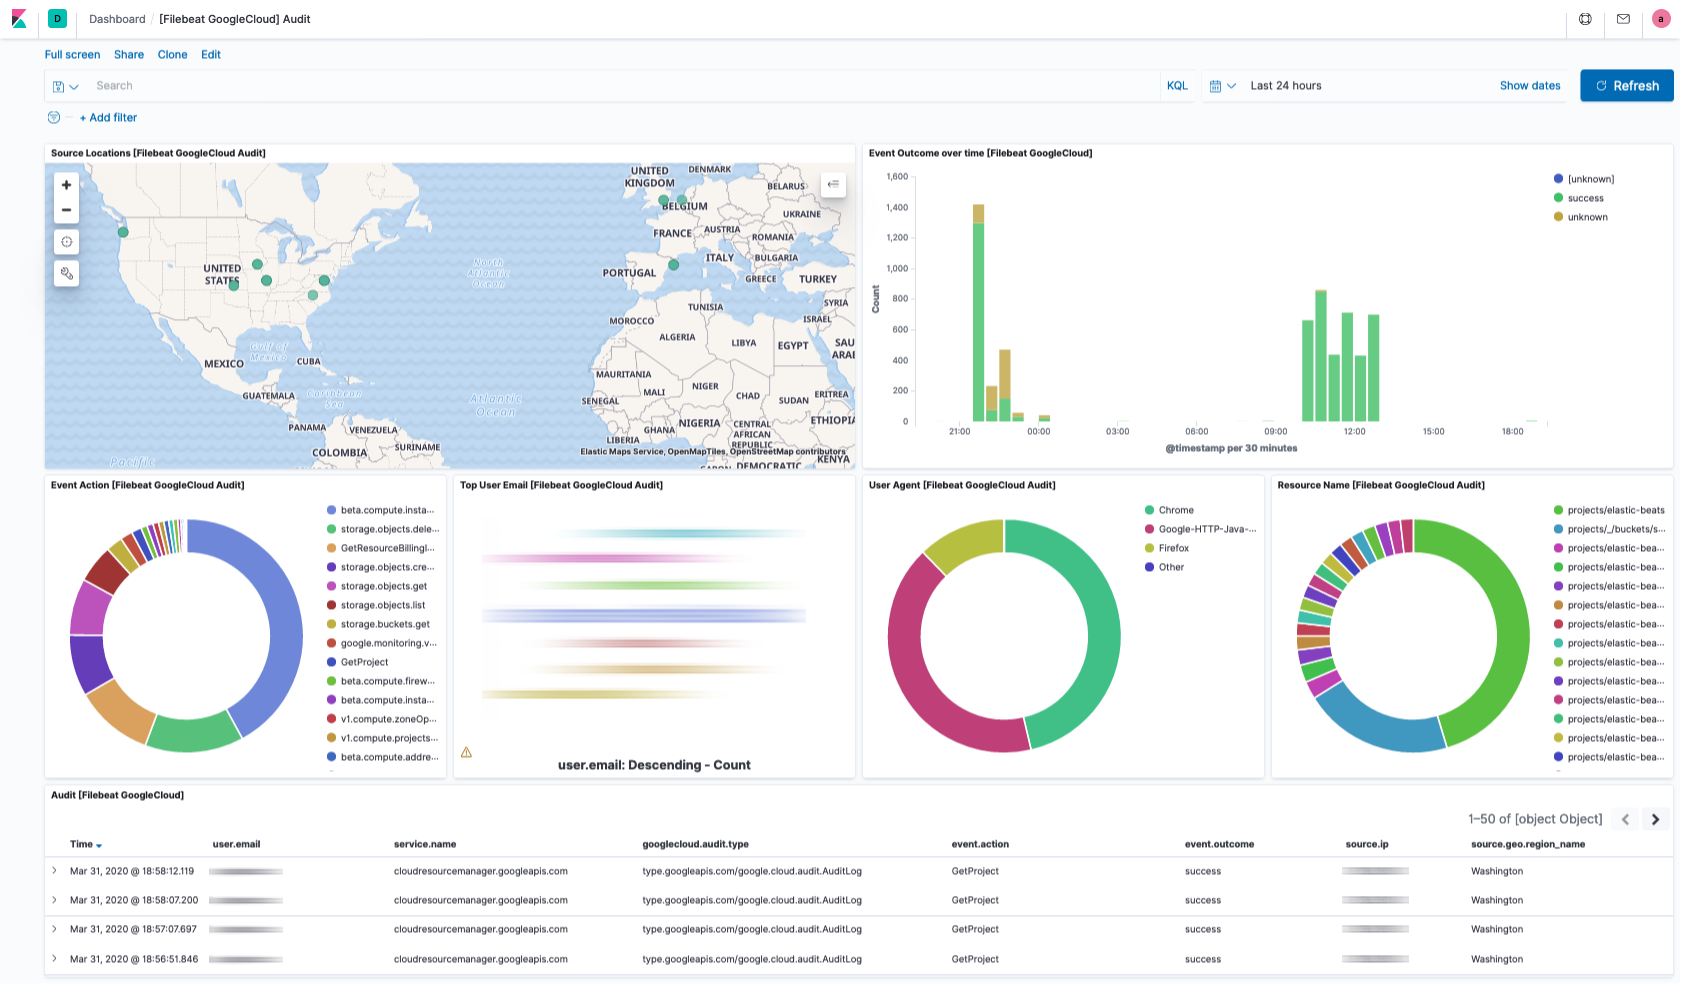Click the Elastic logo in the top-left corner
The image size is (1702, 996).
[x=18, y=18]
